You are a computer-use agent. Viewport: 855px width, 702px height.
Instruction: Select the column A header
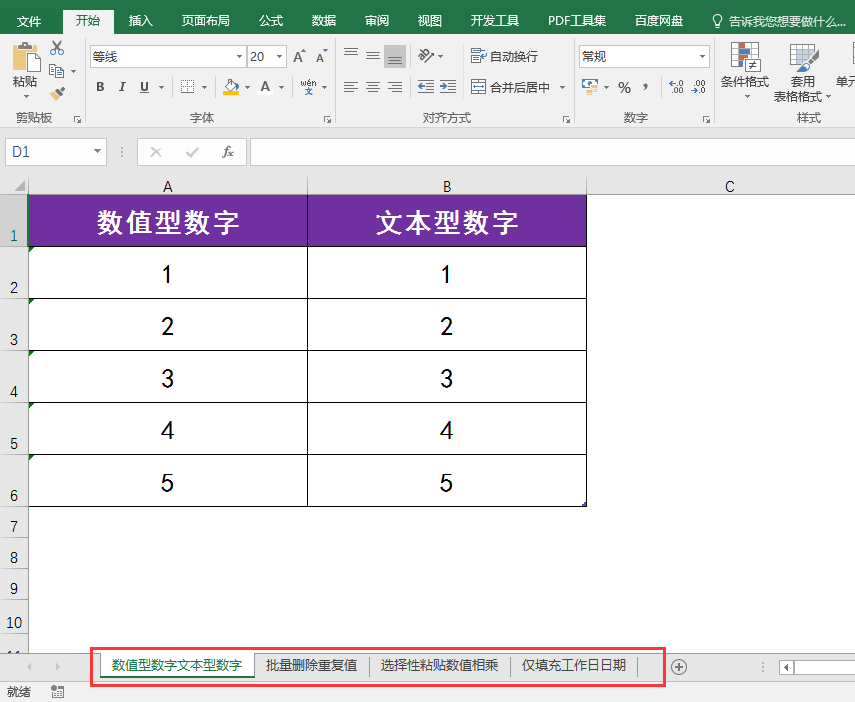pyautogui.click(x=167, y=186)
